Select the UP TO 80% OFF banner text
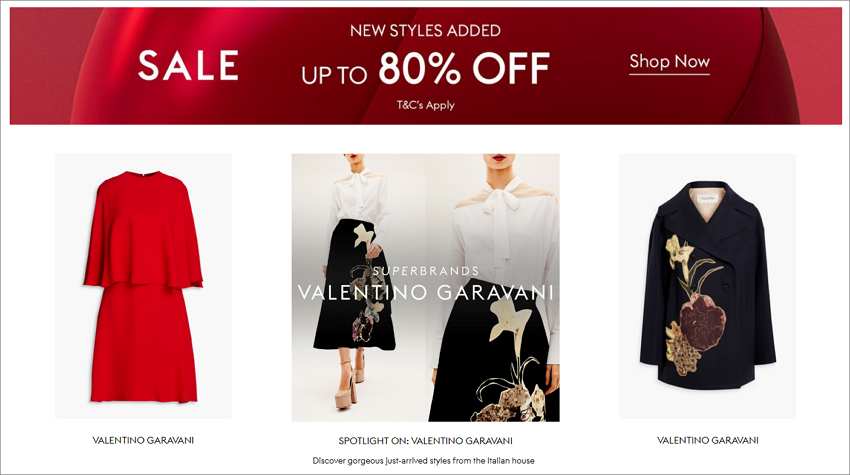Image resolution: width=850 pixels, height=475 pixels. click(426, 69)
